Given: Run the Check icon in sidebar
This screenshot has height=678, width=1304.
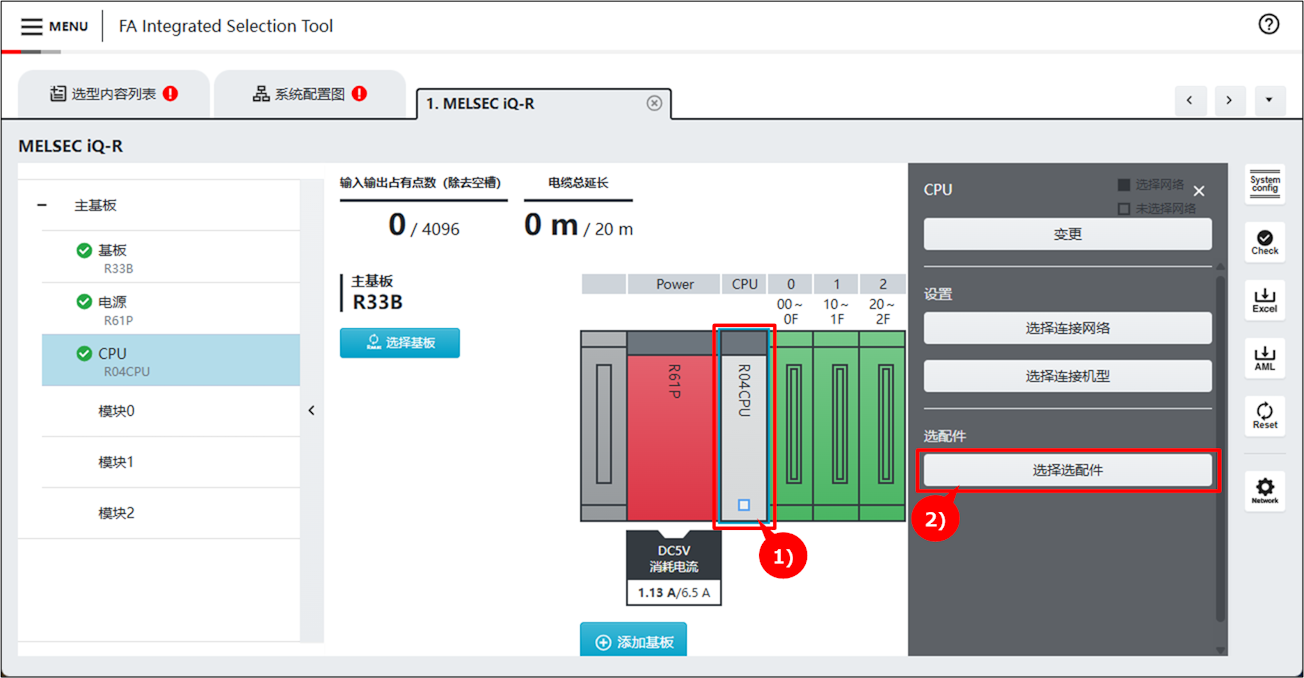Looking at the screenshot, I should pos(1265,241).
